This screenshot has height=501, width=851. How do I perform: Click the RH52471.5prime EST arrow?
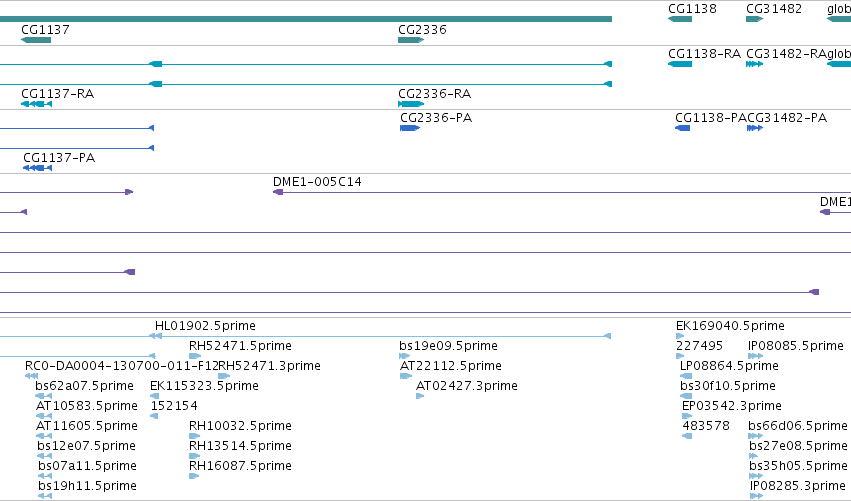pyautogui.click(x=195, y=356)
